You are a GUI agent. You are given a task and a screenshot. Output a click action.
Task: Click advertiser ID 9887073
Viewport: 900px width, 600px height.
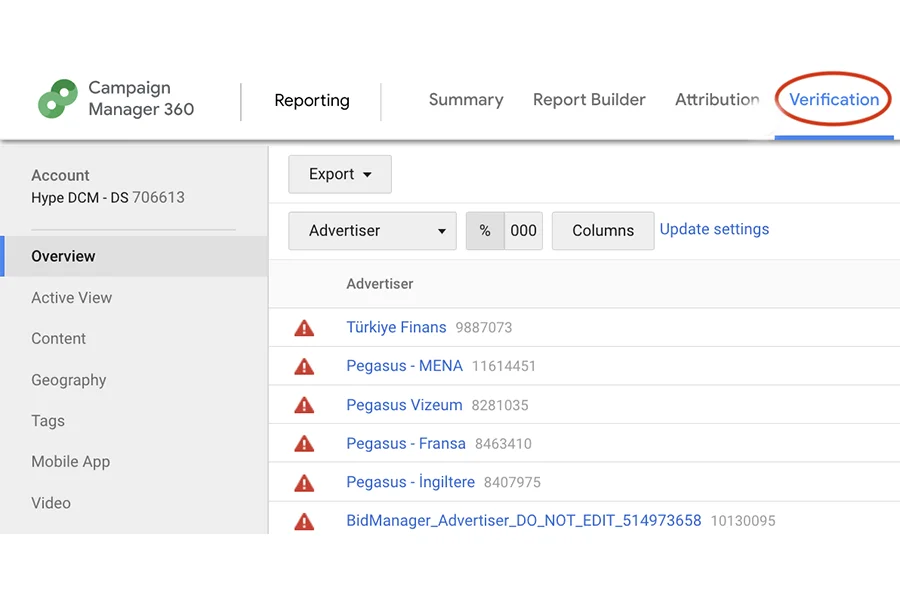484,328
